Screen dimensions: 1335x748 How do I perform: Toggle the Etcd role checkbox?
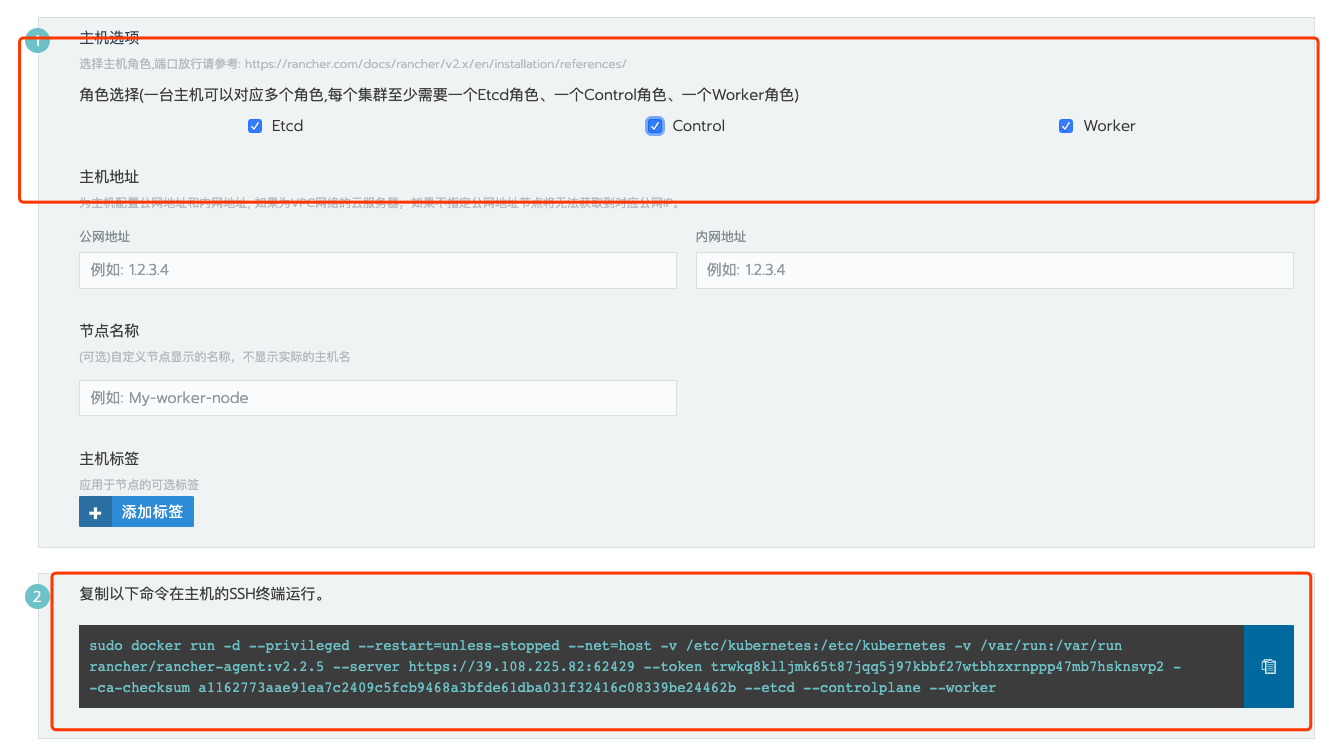pos(255,126)
